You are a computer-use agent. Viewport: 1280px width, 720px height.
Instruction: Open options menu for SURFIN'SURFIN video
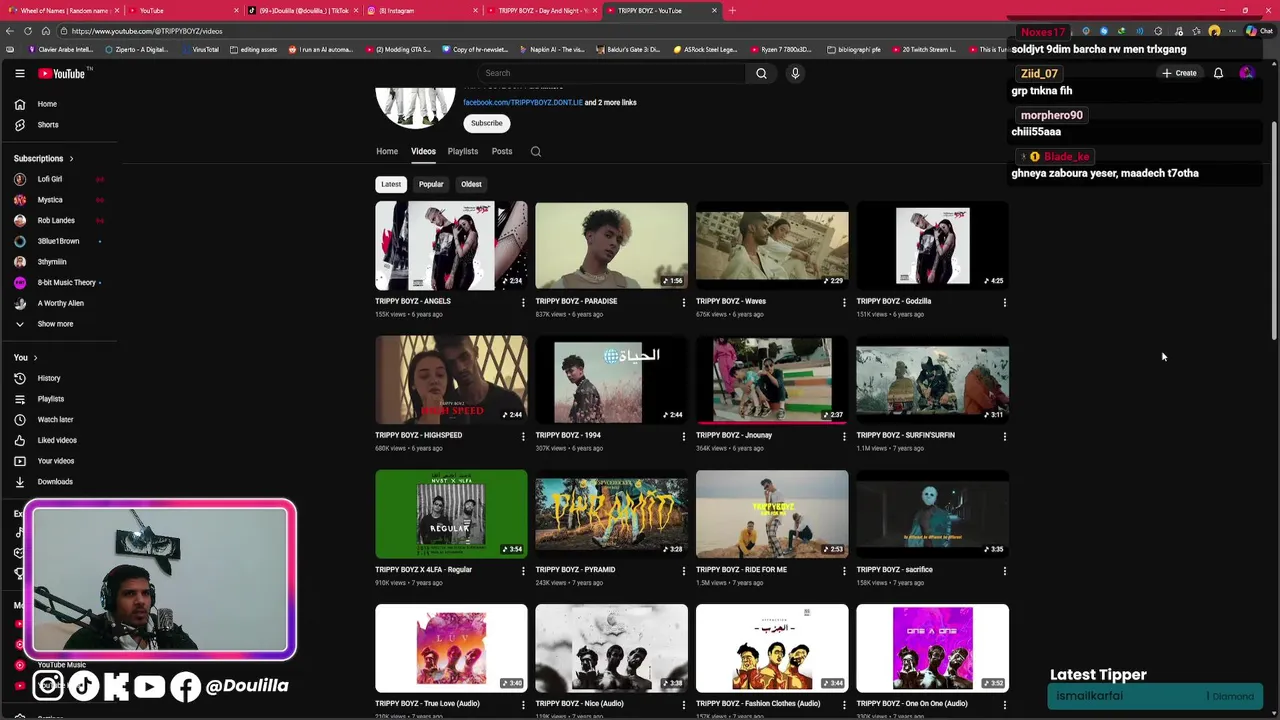pyautogui.click(x=1005, y=436)
